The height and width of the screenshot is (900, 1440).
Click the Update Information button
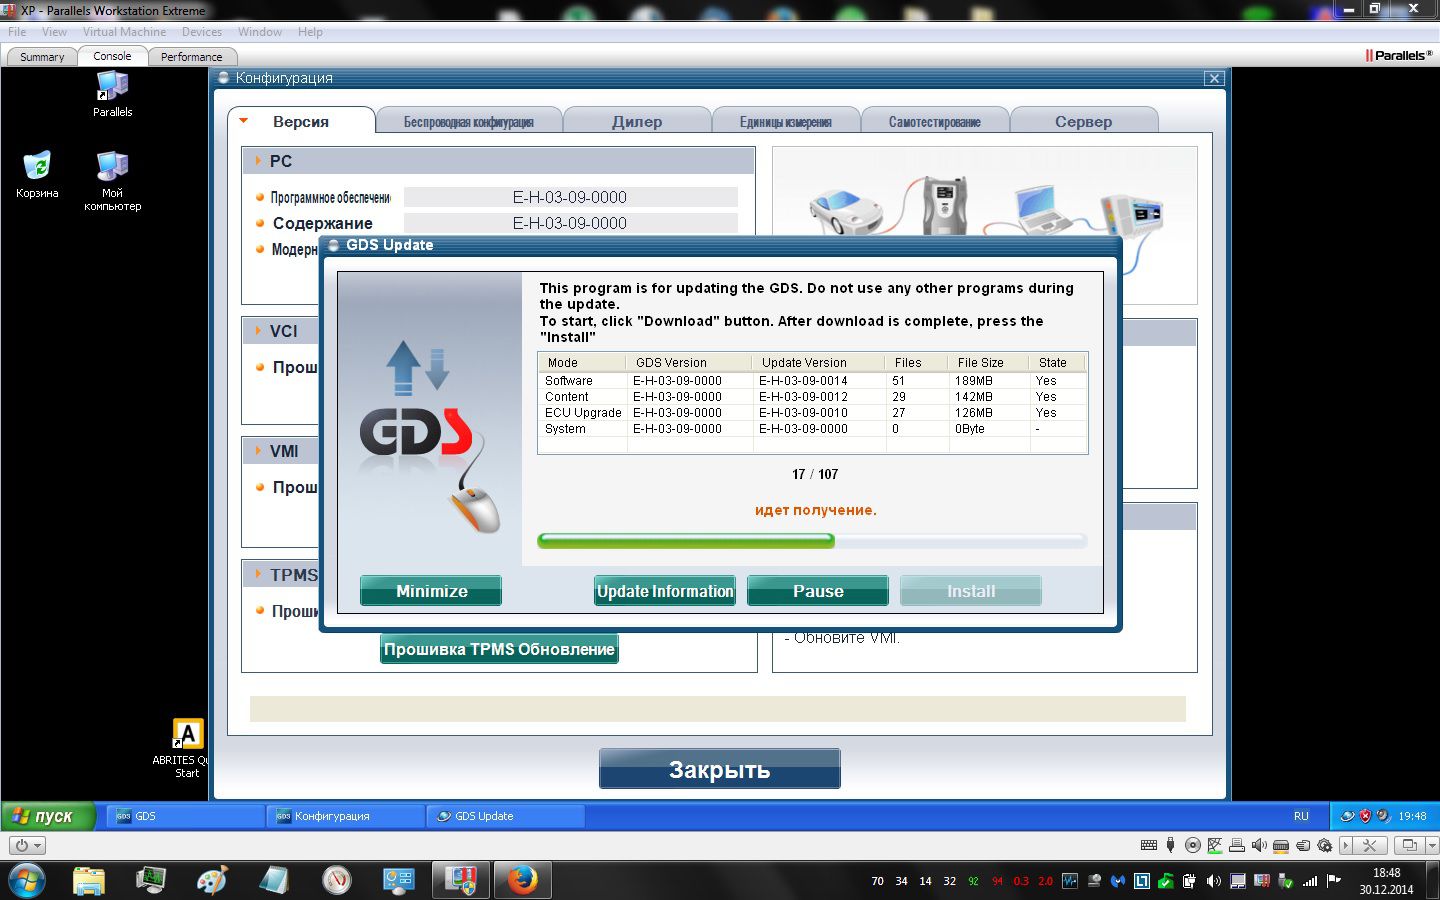665,591
